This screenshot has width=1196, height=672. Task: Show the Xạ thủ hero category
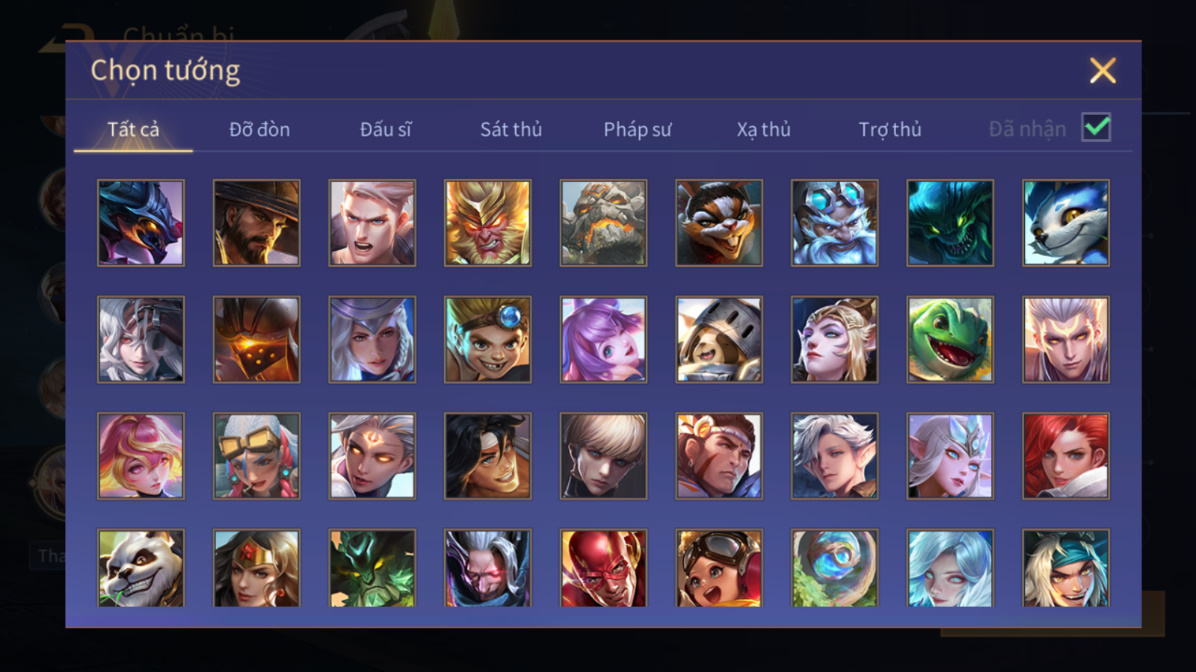pos(764,130)
